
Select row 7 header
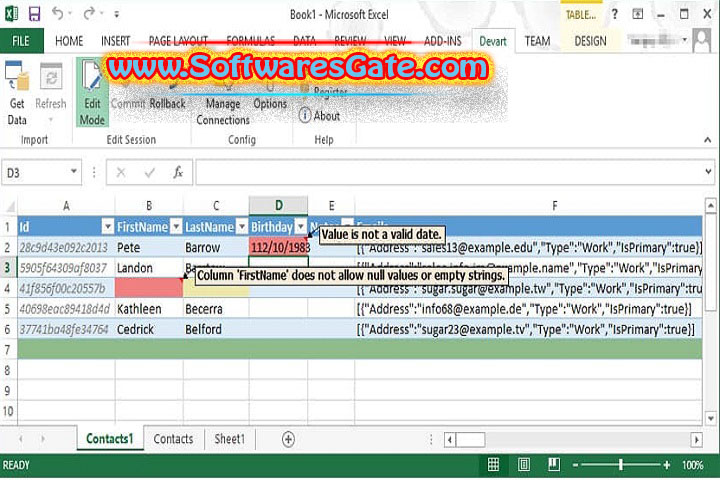8,350
